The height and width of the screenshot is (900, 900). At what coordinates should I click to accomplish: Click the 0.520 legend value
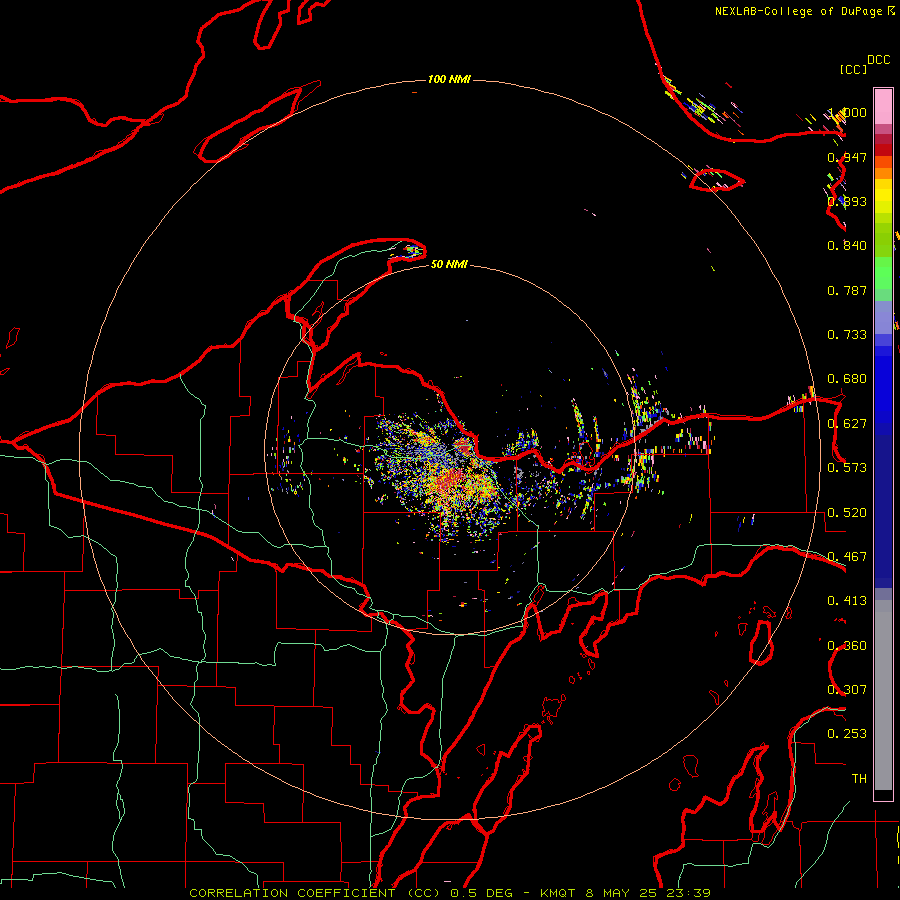847,513
